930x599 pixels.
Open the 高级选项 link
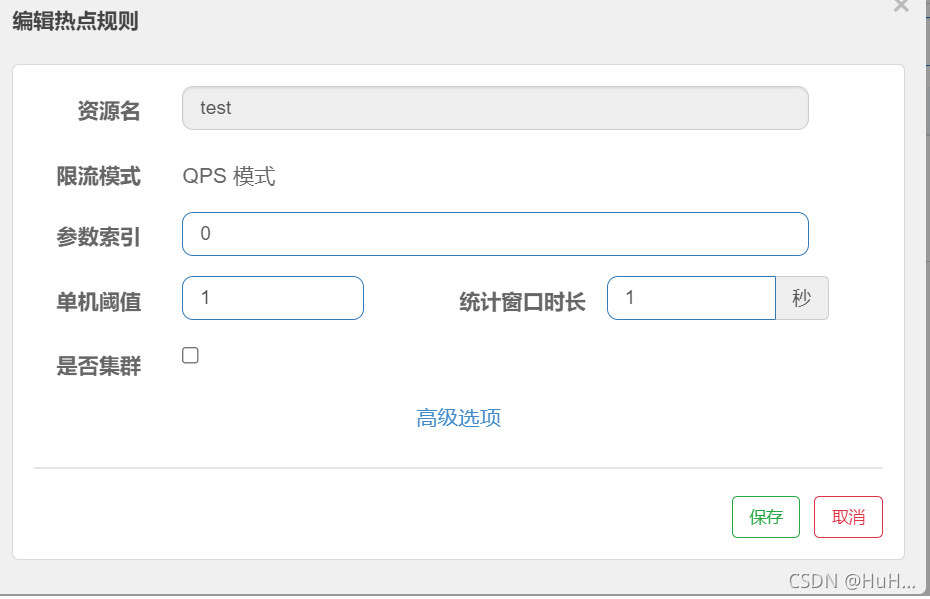point(458,418)
